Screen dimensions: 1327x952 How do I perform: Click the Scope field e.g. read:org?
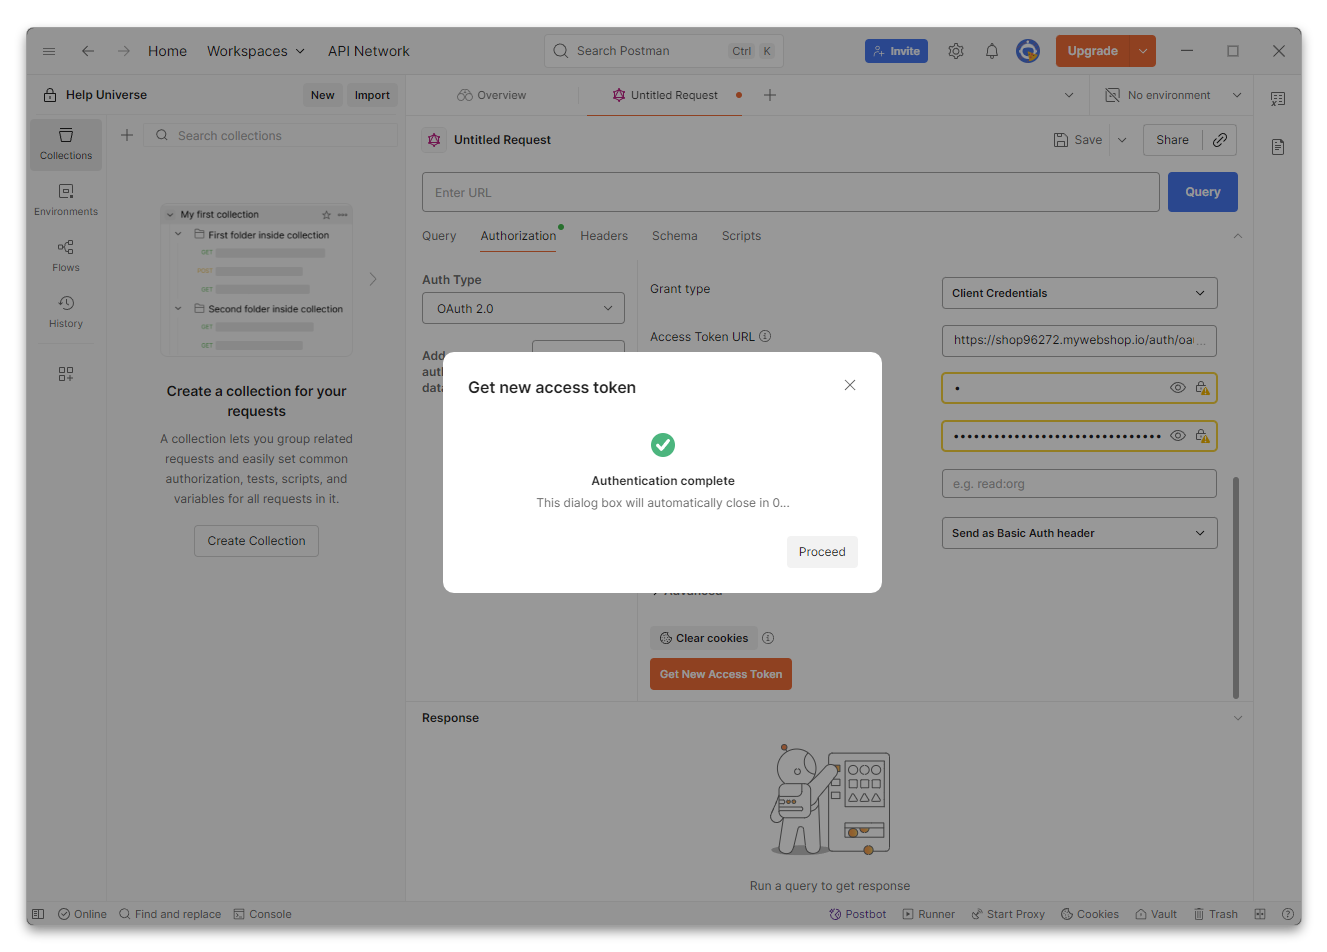click(1079, 484)
